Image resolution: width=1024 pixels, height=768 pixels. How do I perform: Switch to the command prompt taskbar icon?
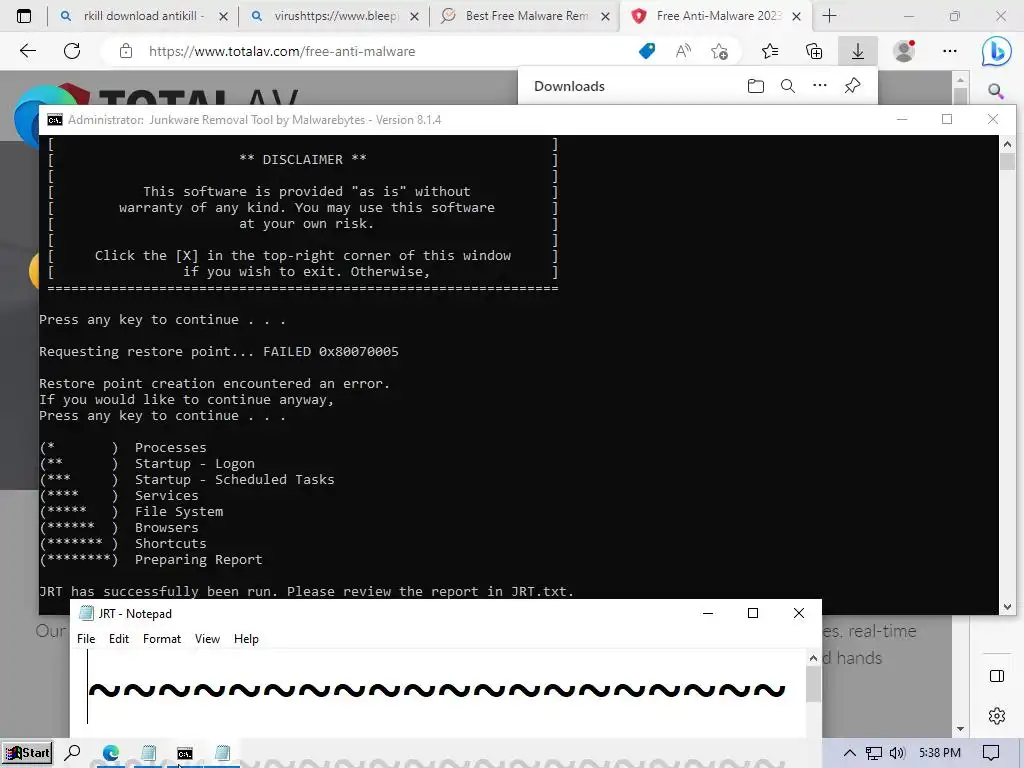(185, 754)
